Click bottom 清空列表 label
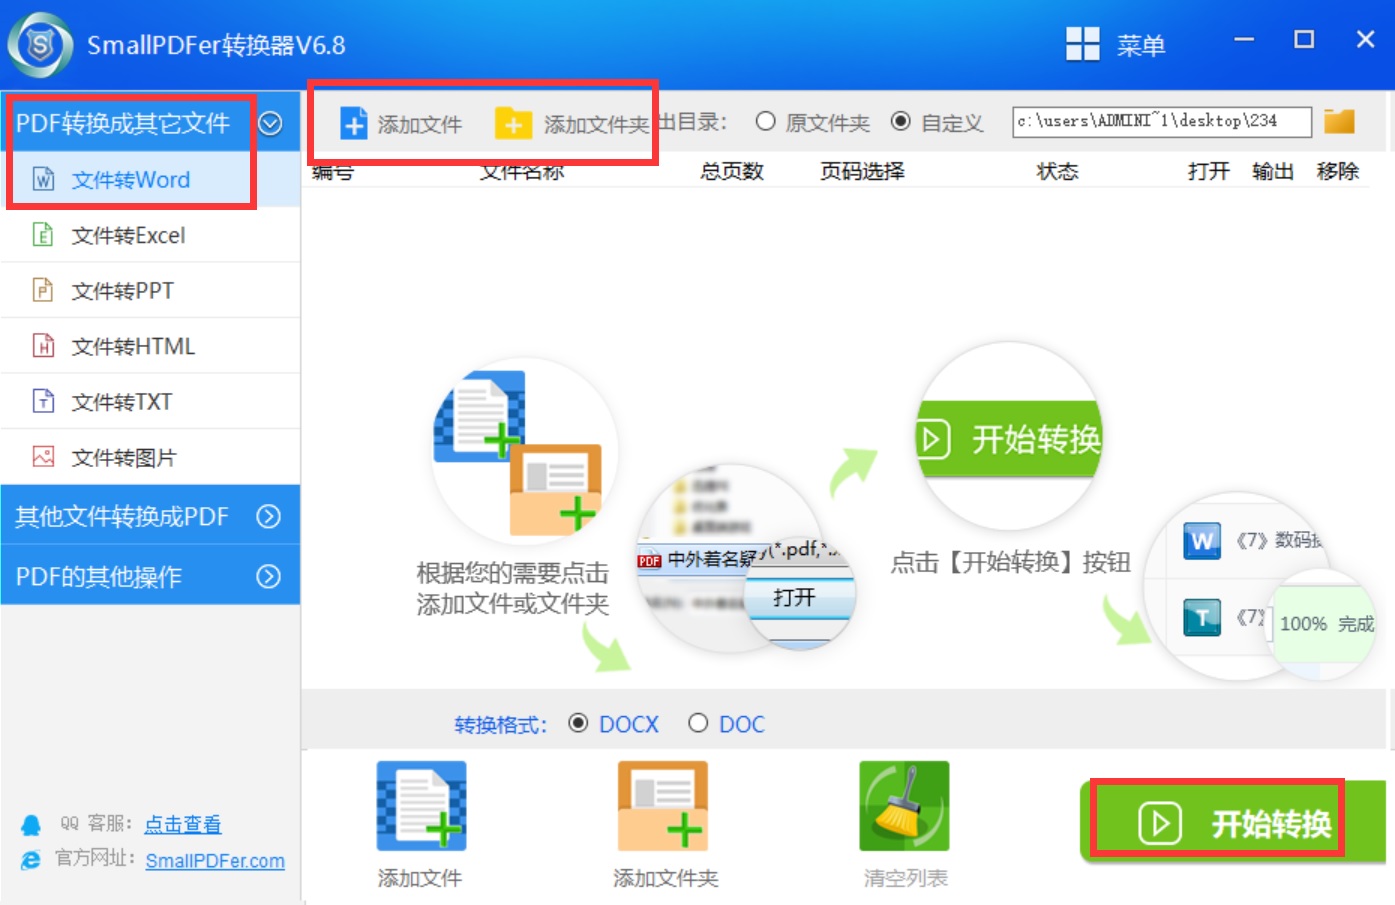The width and height of the screenshot is (1395, 905). coord(906,878)
